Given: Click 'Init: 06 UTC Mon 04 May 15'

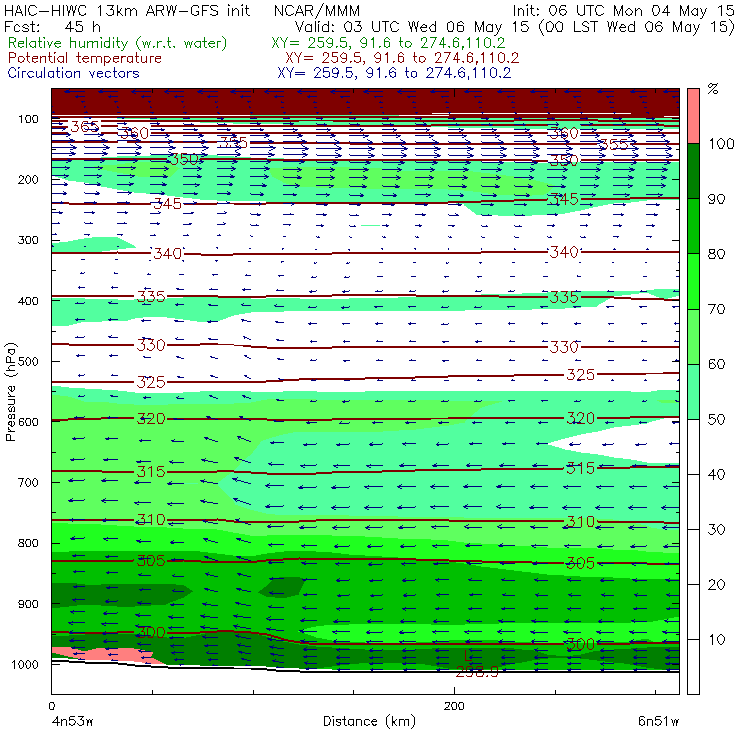Looking at the screenshot, I should [x=623, y=10].
